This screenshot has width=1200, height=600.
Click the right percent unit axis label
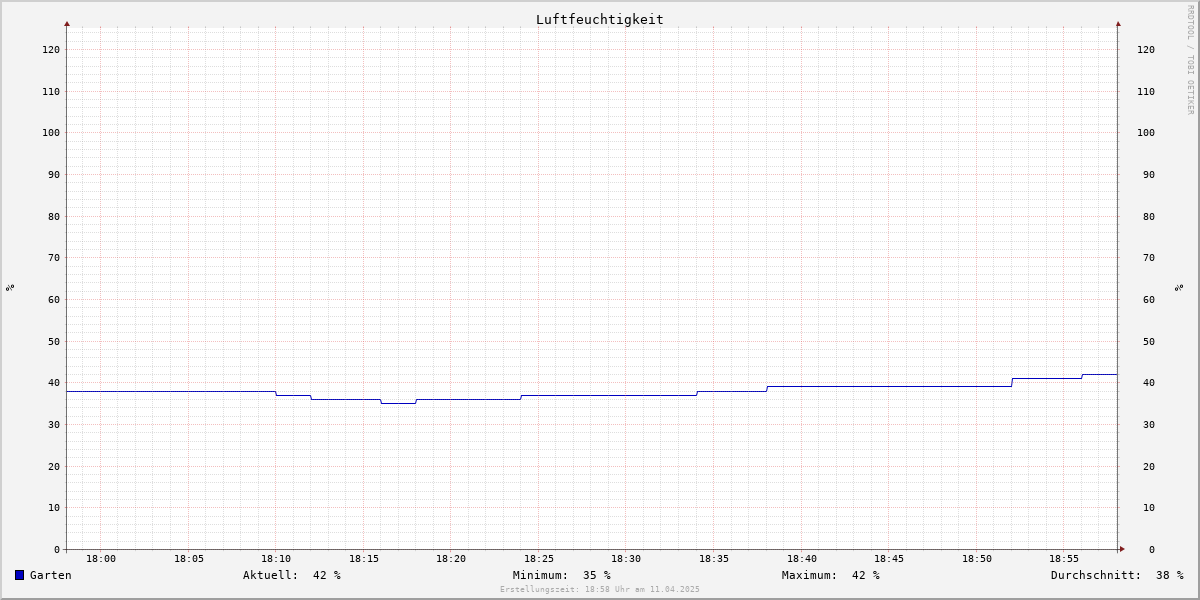1179,287
